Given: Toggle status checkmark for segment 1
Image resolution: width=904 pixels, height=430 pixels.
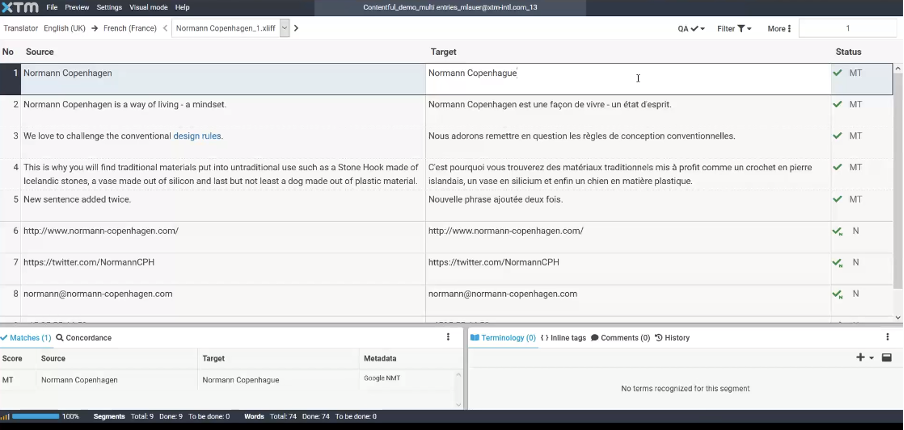Looking at the screenshot, I should [837, 73].
